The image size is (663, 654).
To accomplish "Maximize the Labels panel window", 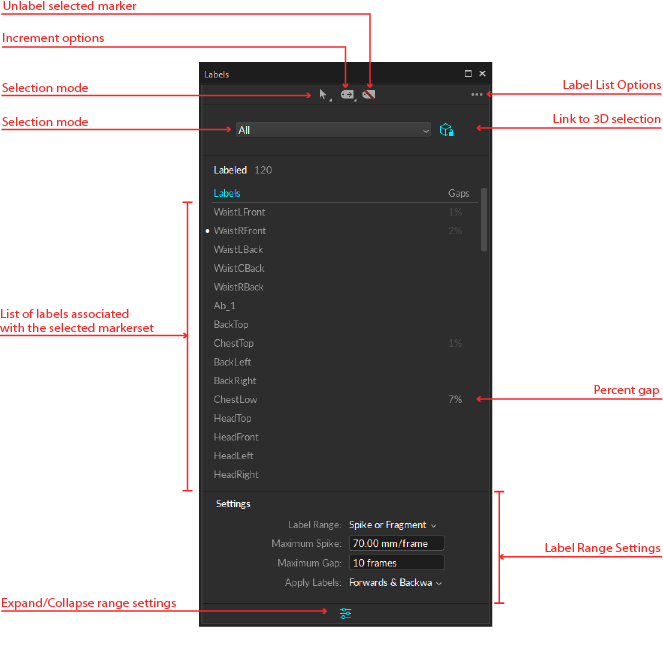I will [x=468, y=74].
